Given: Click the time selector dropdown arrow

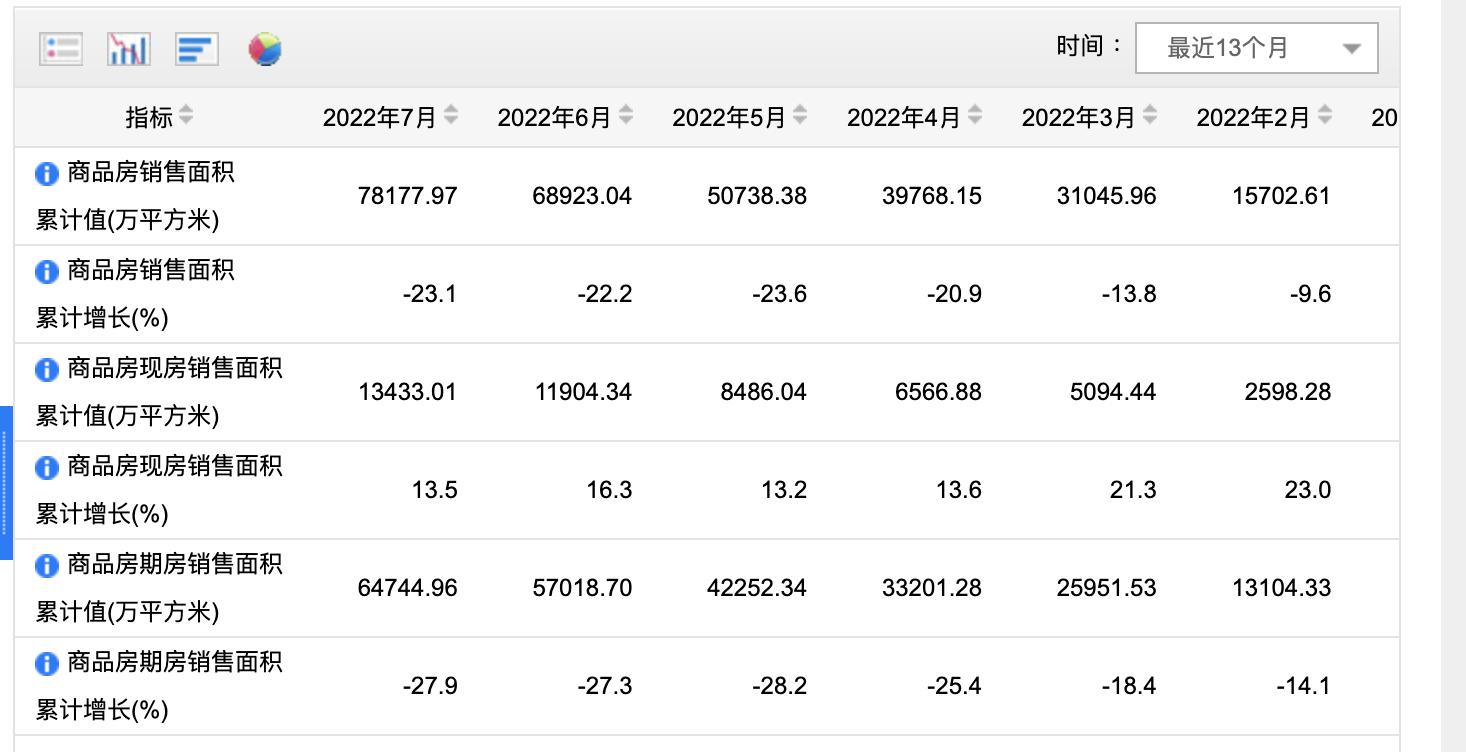Looking at the screenshot, I should pyautogui.click(x=1354, y=47).
